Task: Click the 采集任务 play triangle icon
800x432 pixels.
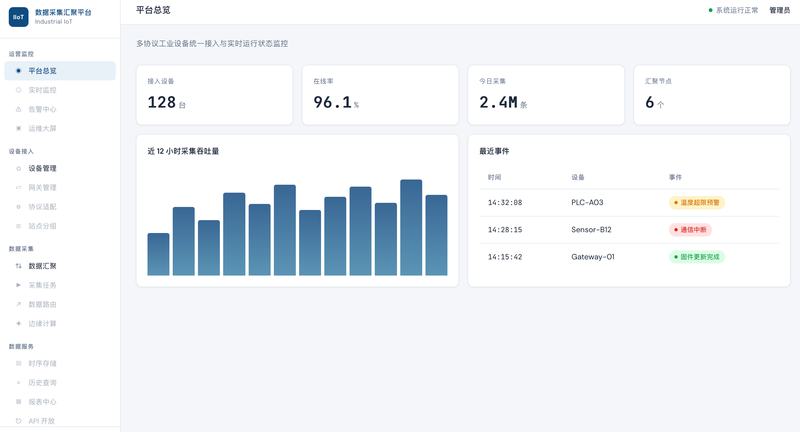Action: coord(18,285)
